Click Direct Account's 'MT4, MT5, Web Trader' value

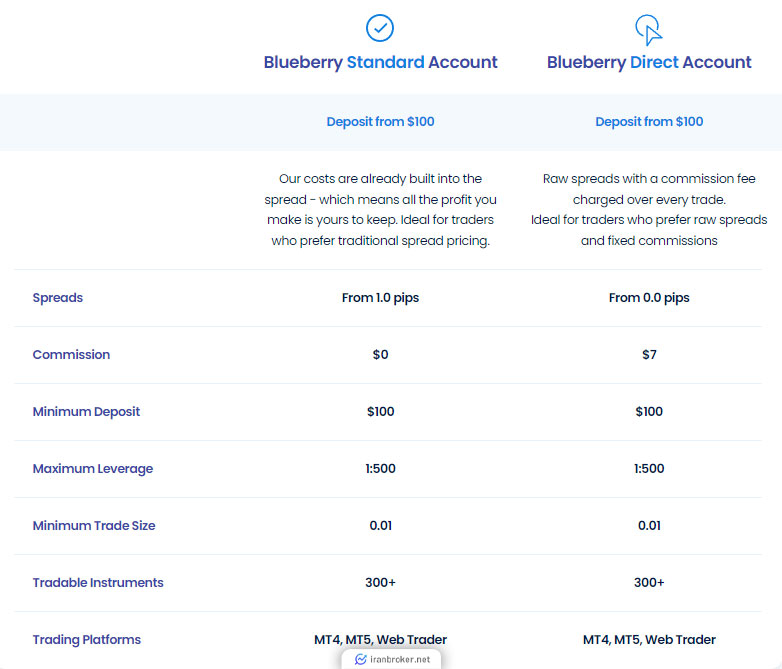tap(649, 640)
